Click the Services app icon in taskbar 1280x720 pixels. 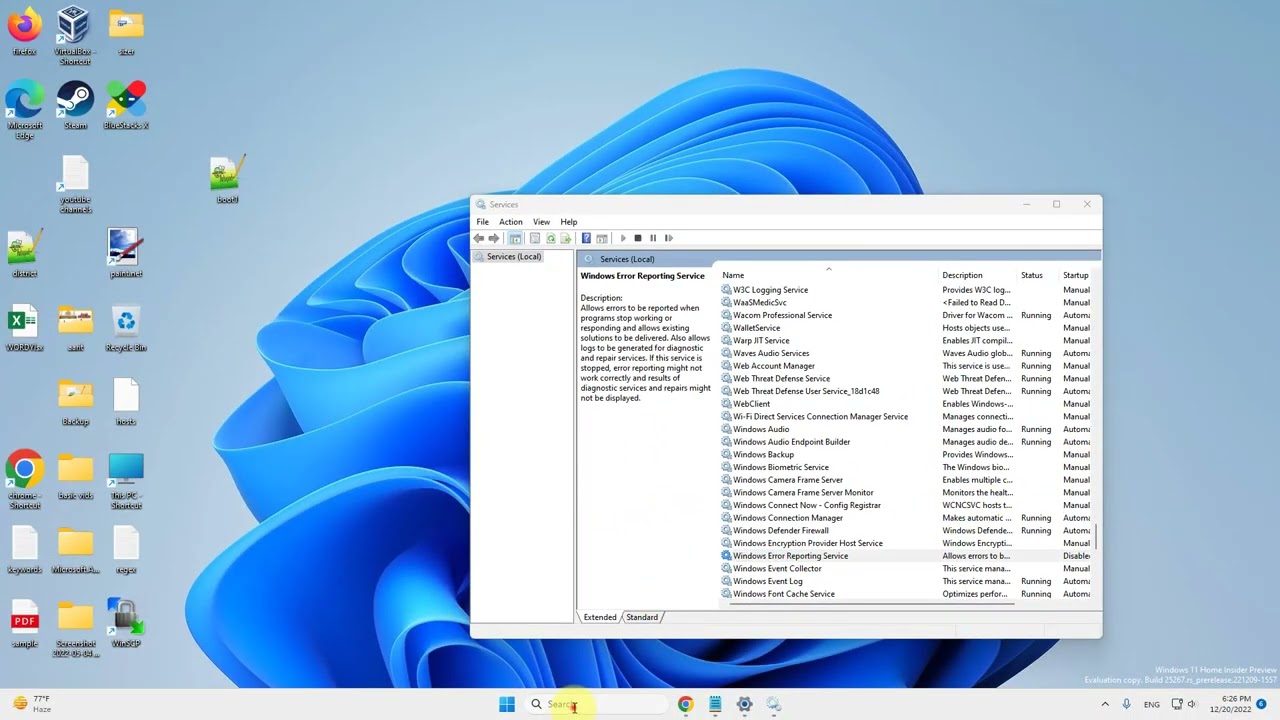774,704
